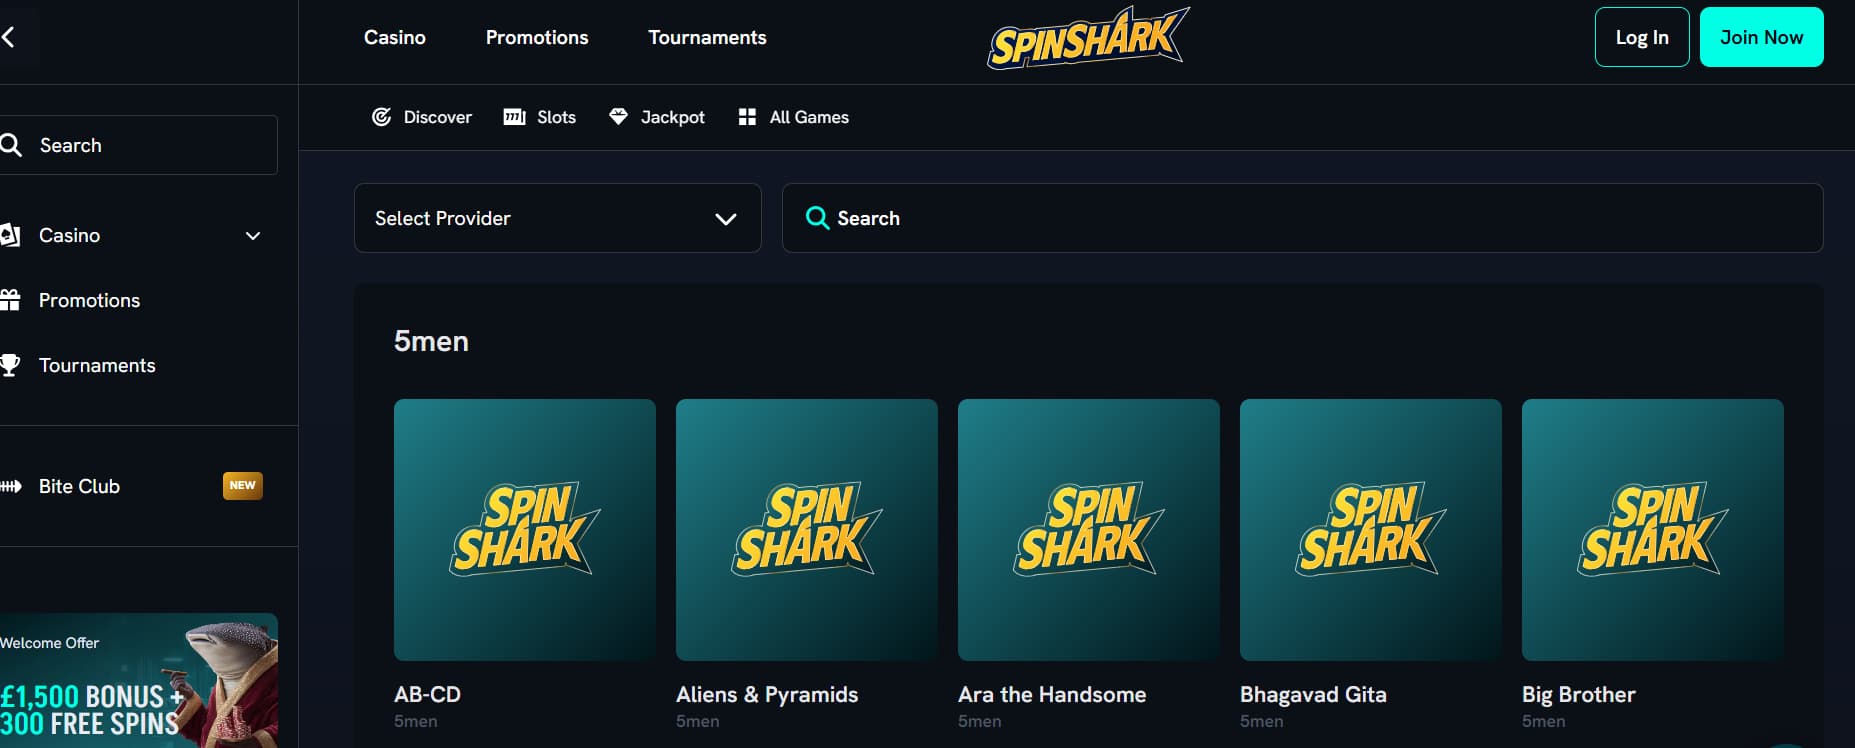
Task: Click 5men provider label under Big Brother
Action: pyautogui.click(x=1543, y=721)
